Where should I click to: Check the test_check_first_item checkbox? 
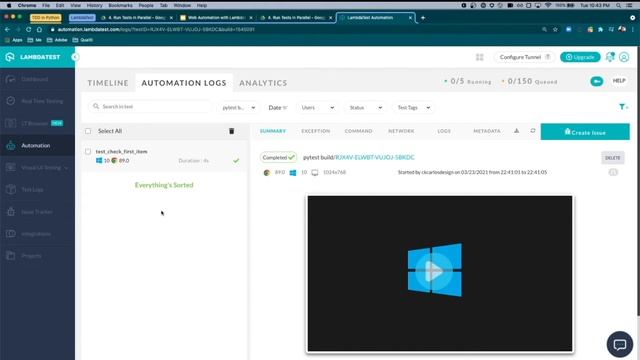tap(88, 151)
